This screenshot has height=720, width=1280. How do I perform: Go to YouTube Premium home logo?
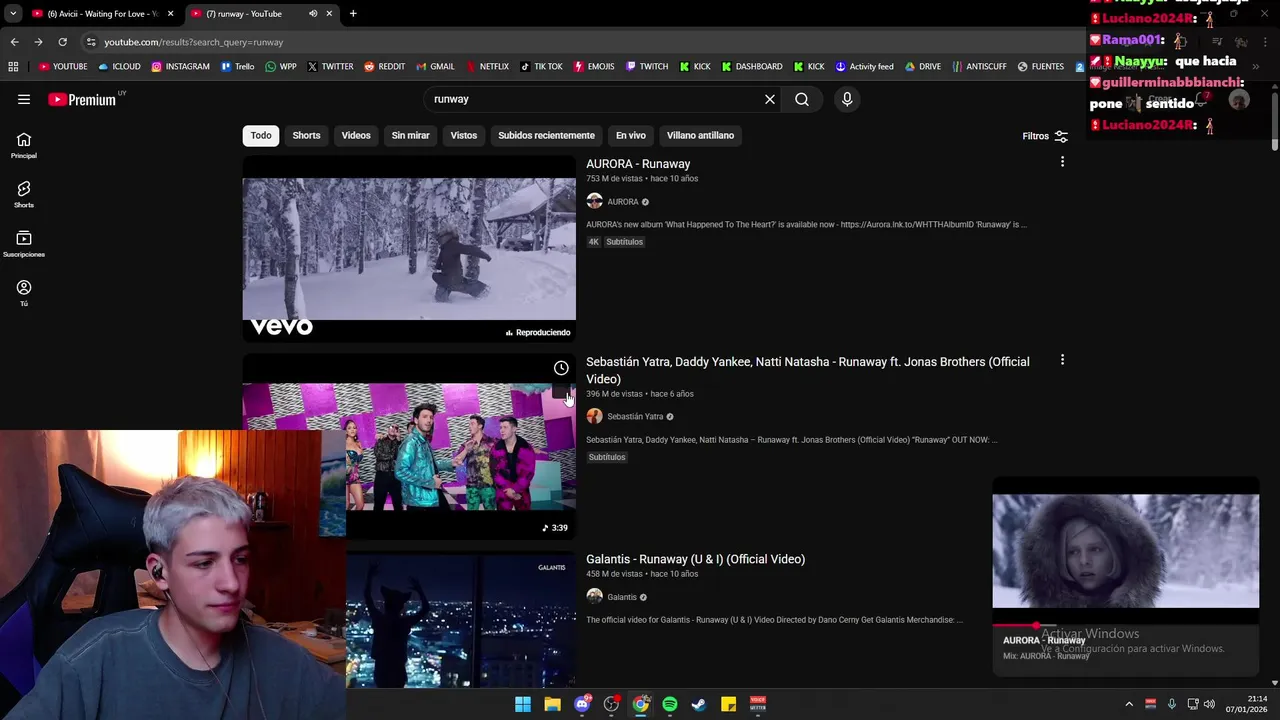coord(82,99)
